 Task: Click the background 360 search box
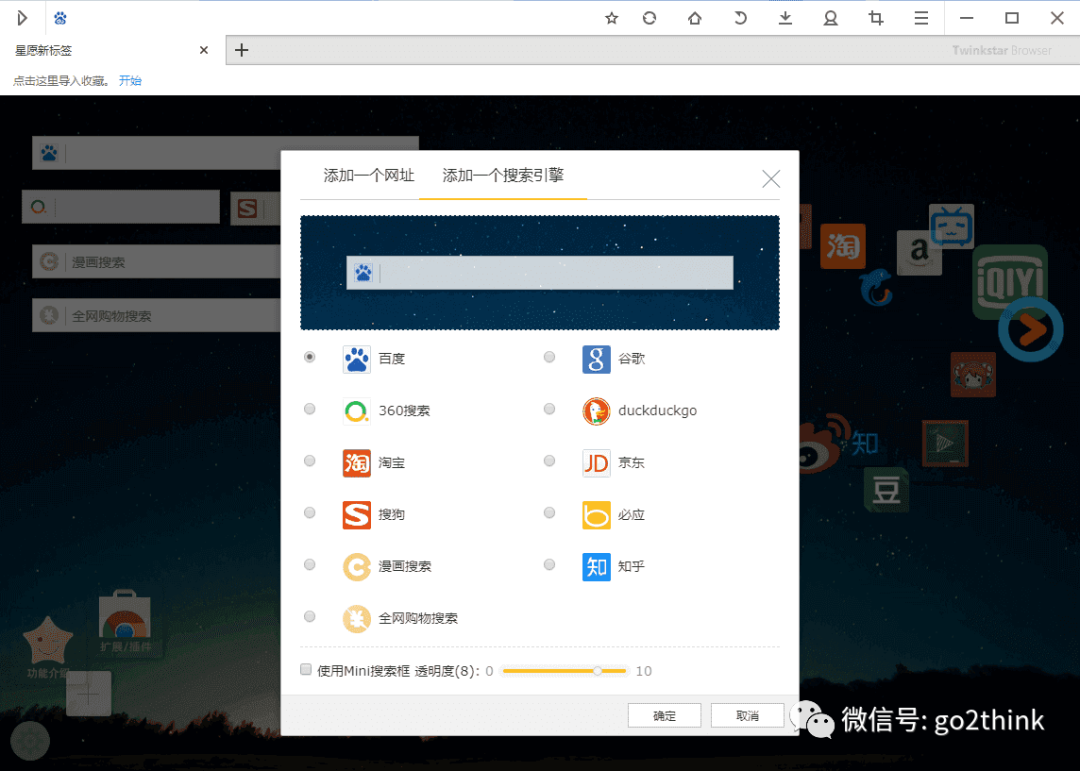121,207
